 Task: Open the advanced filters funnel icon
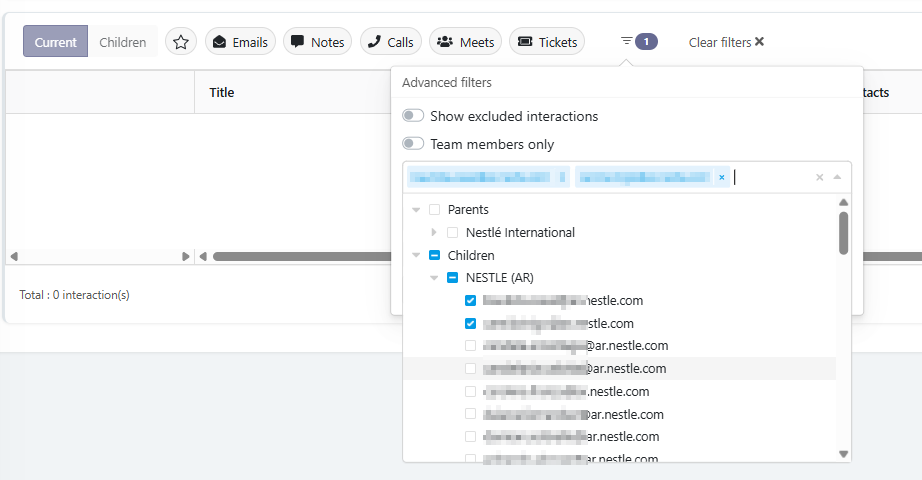[x=627, y=41]
